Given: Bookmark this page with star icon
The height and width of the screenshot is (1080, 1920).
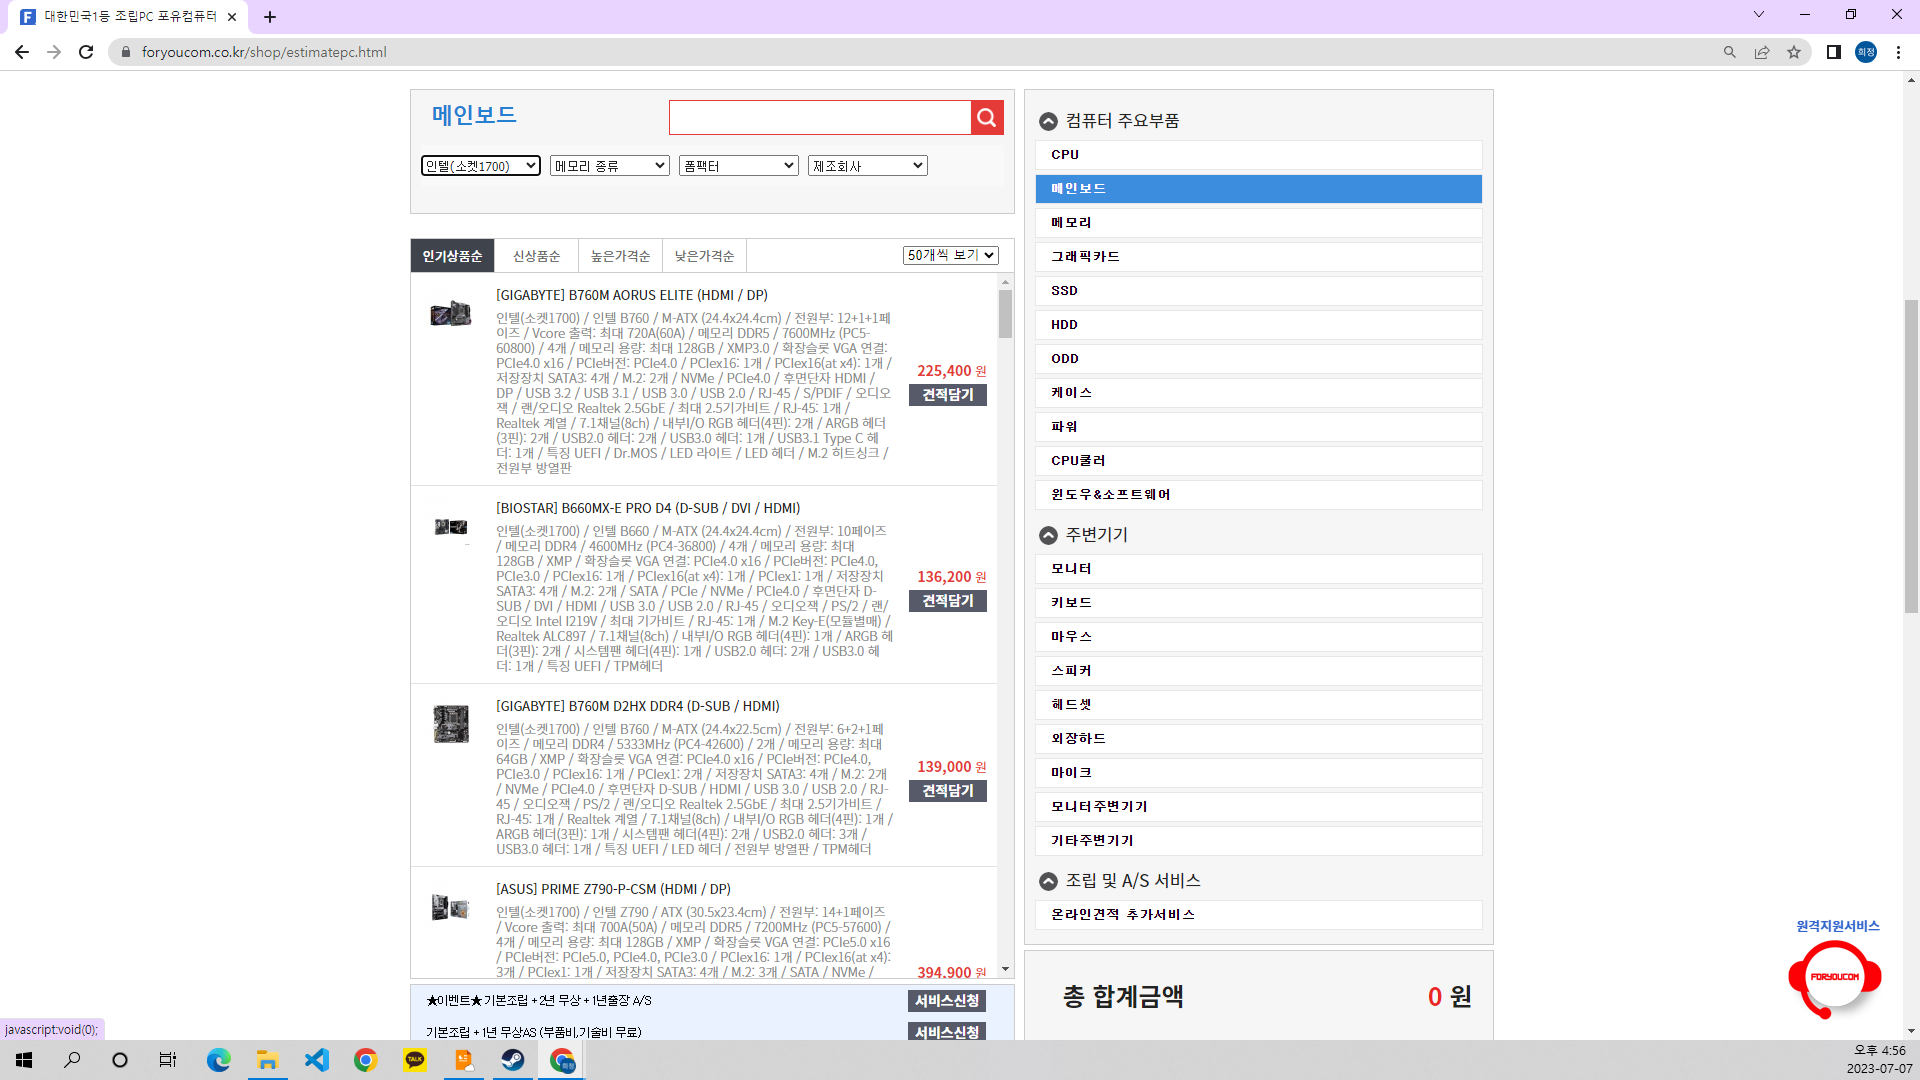Looking at the screenshot, I should (1794, 52).
